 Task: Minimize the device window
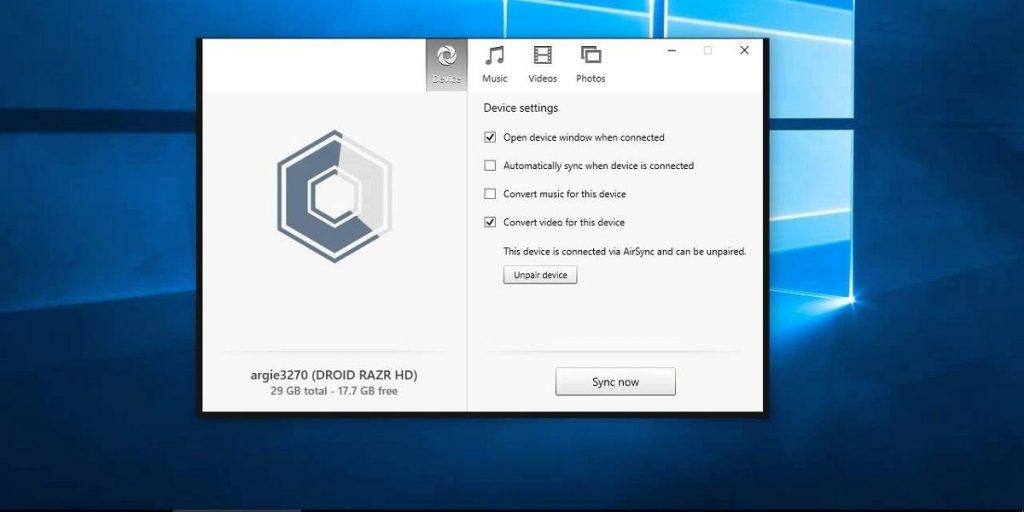(x=671, y=50)
